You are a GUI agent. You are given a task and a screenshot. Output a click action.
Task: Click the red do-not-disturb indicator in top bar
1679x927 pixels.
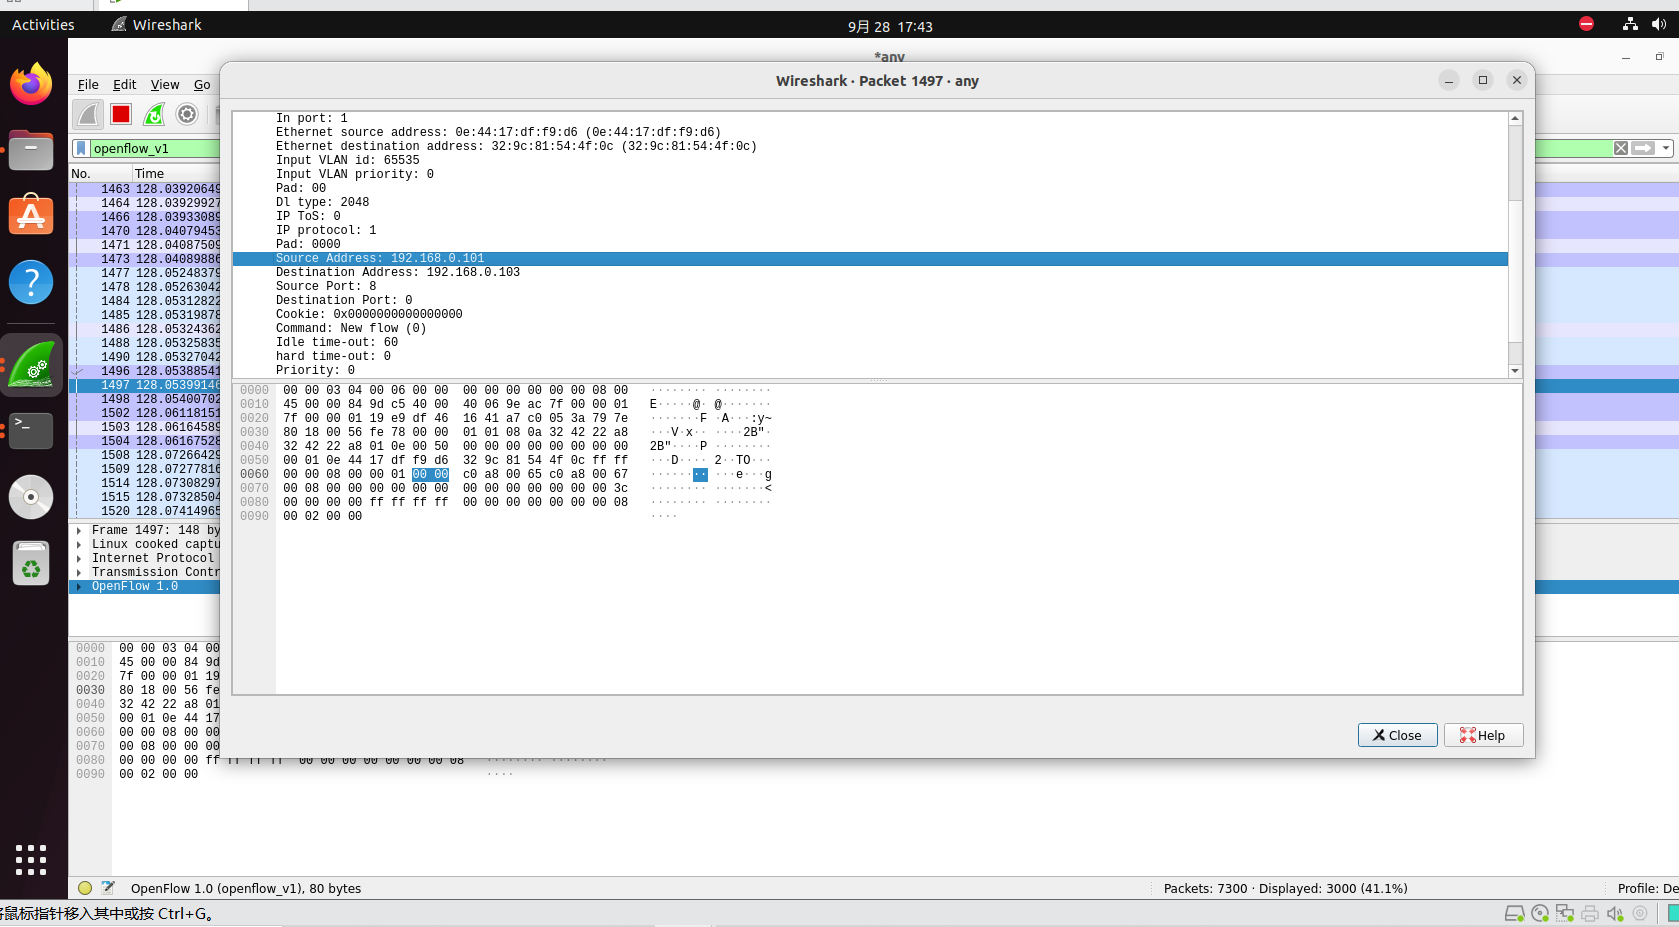click(x=1586, y=24)
